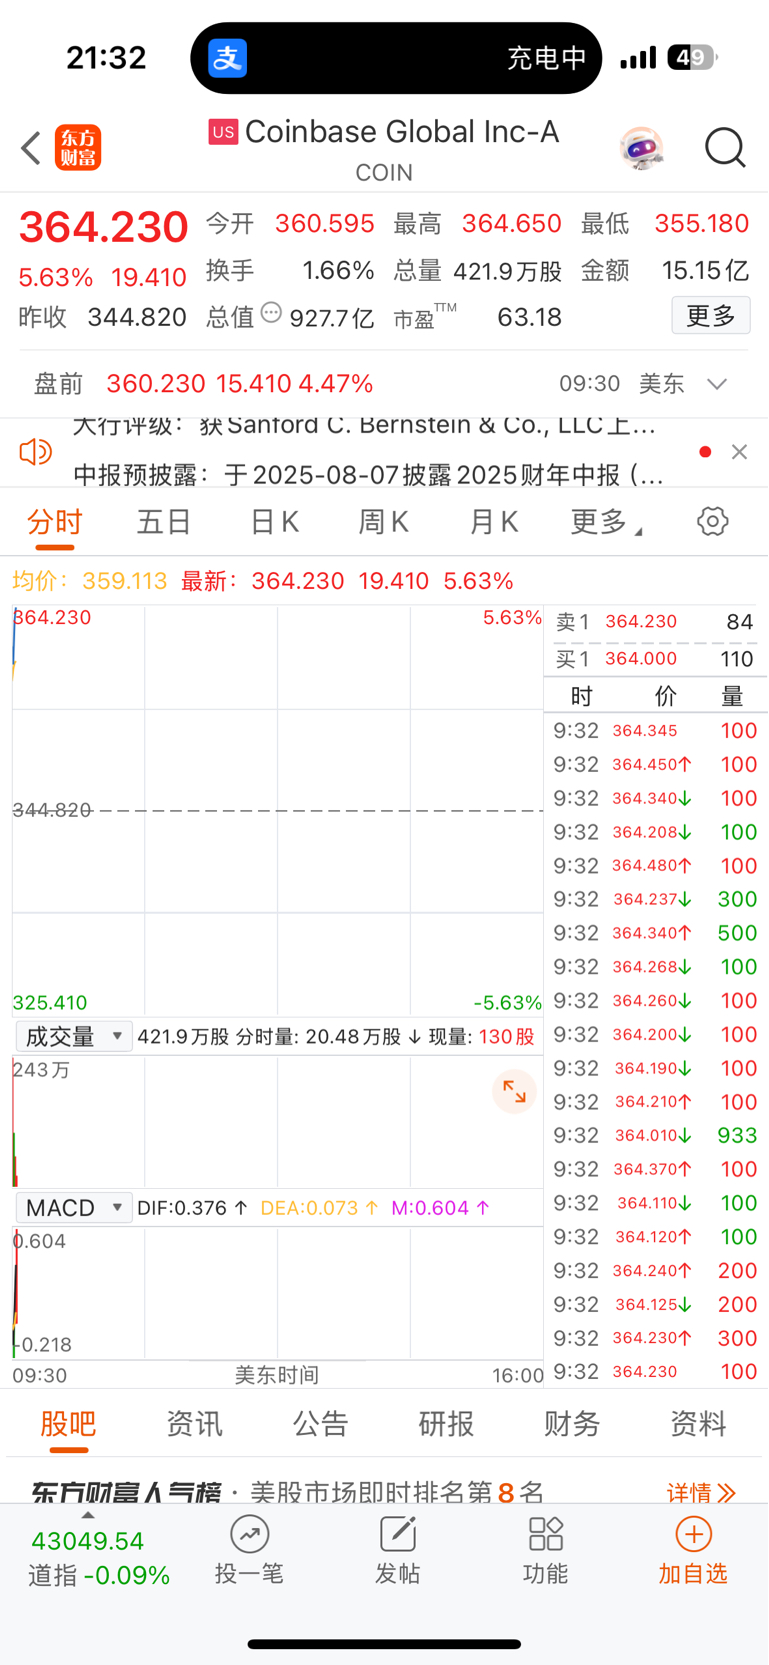Open the 财务 tab

tap(572, 1423)
